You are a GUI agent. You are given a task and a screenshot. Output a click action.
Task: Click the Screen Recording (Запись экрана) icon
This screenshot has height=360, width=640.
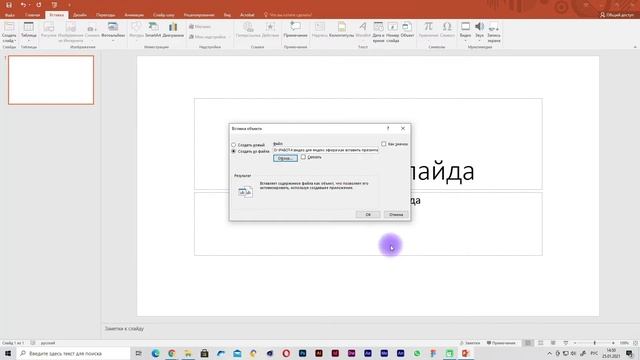pos(494,27)
